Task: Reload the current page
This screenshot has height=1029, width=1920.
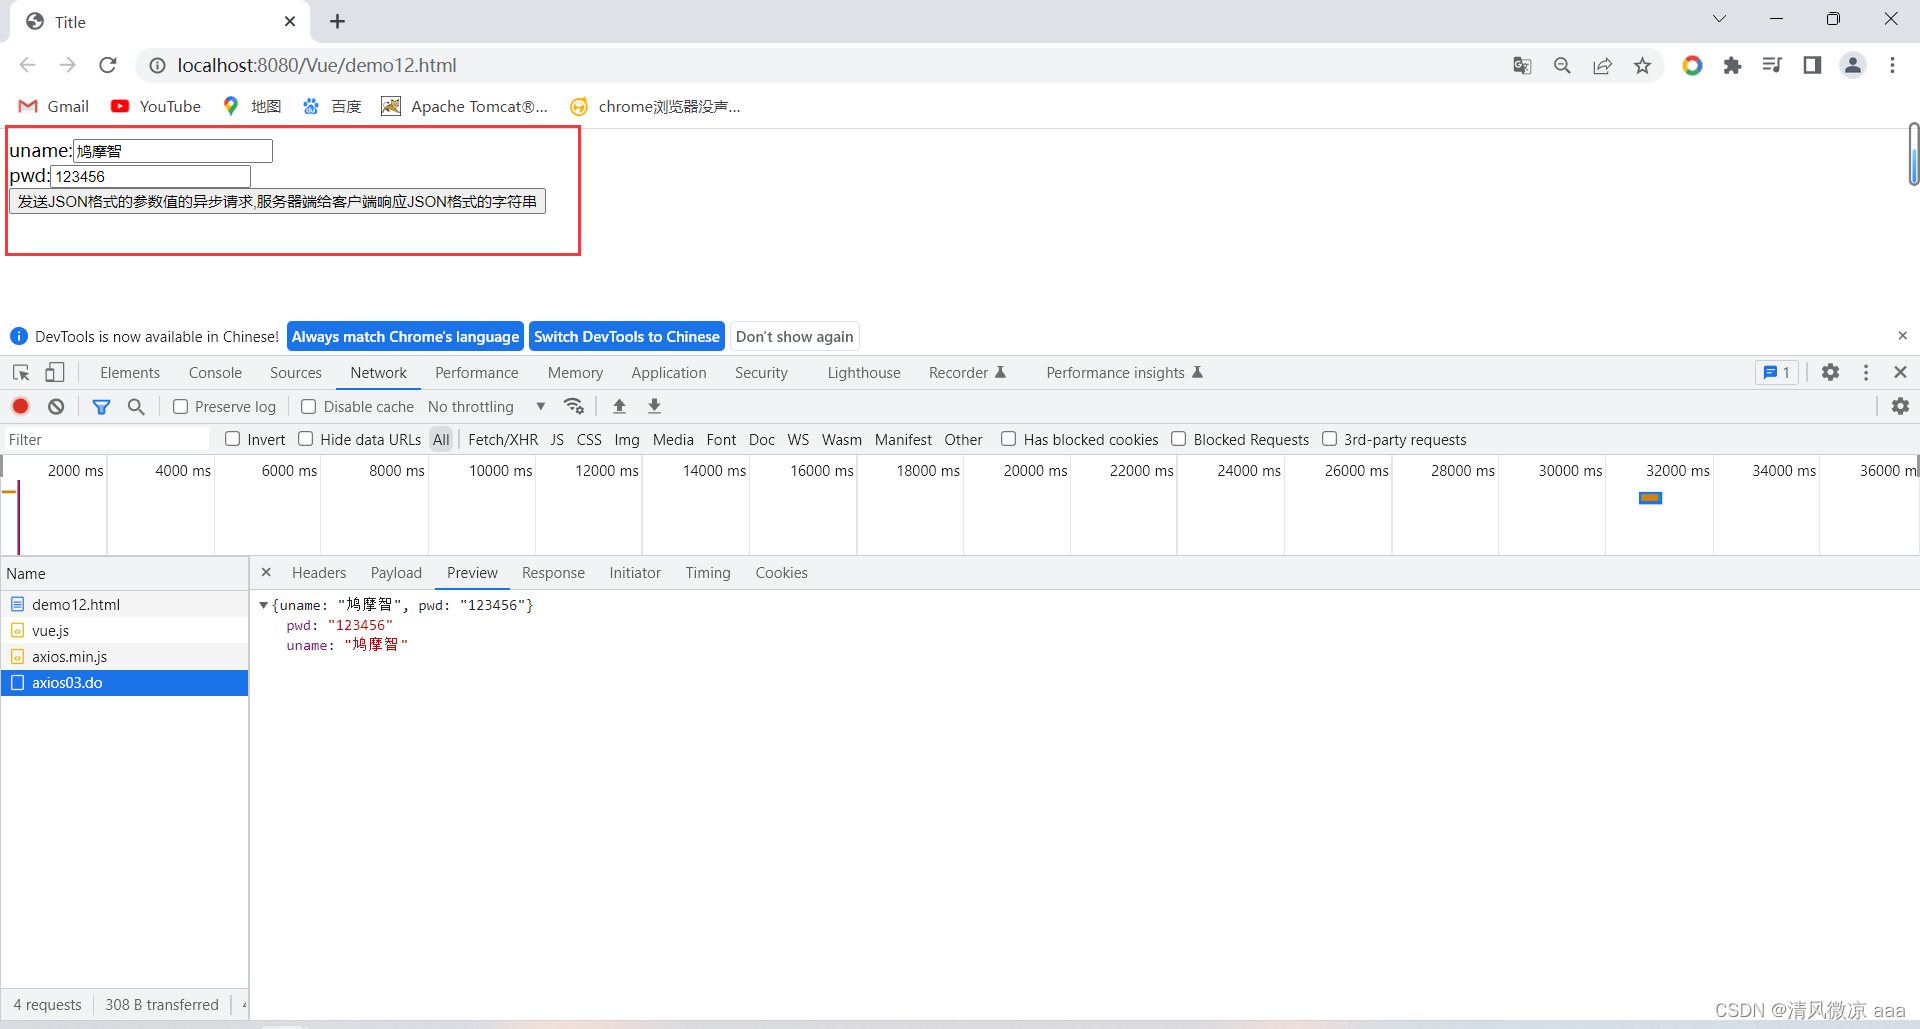Action: [108, 65]
